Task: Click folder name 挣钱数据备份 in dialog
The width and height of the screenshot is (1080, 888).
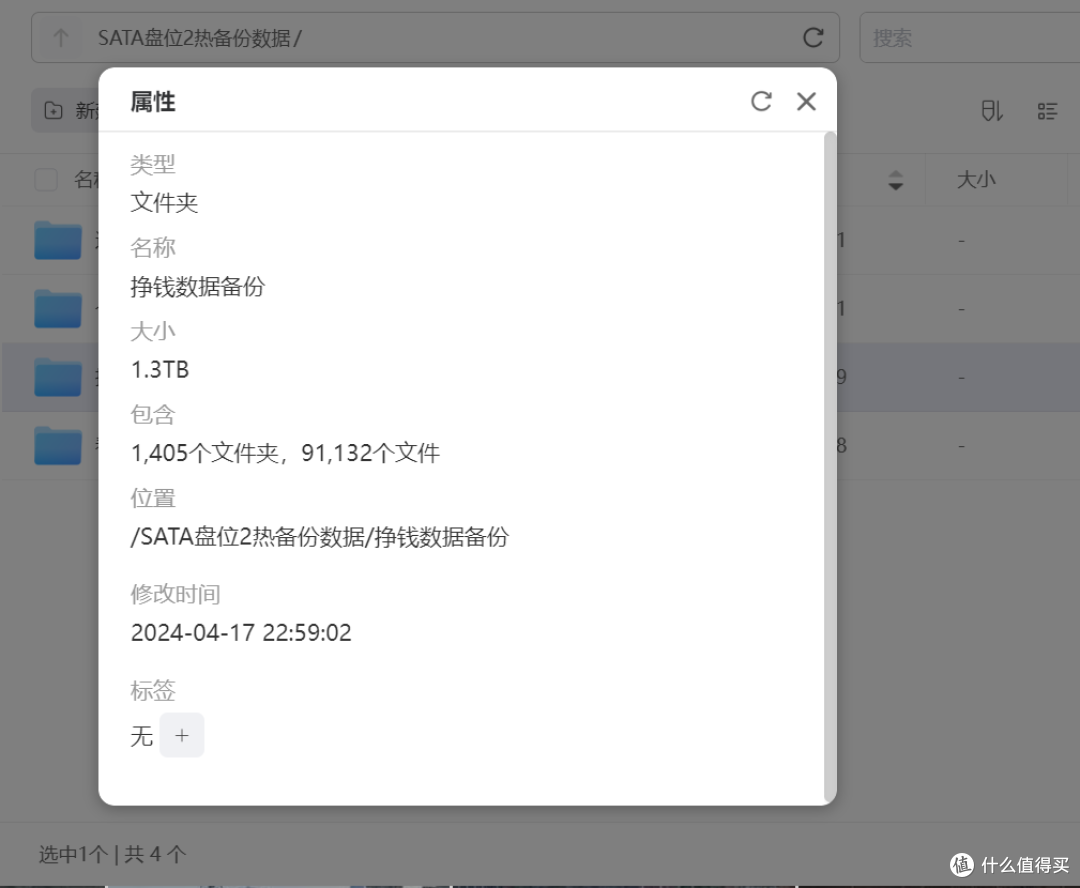Action: tap(198, 287)
